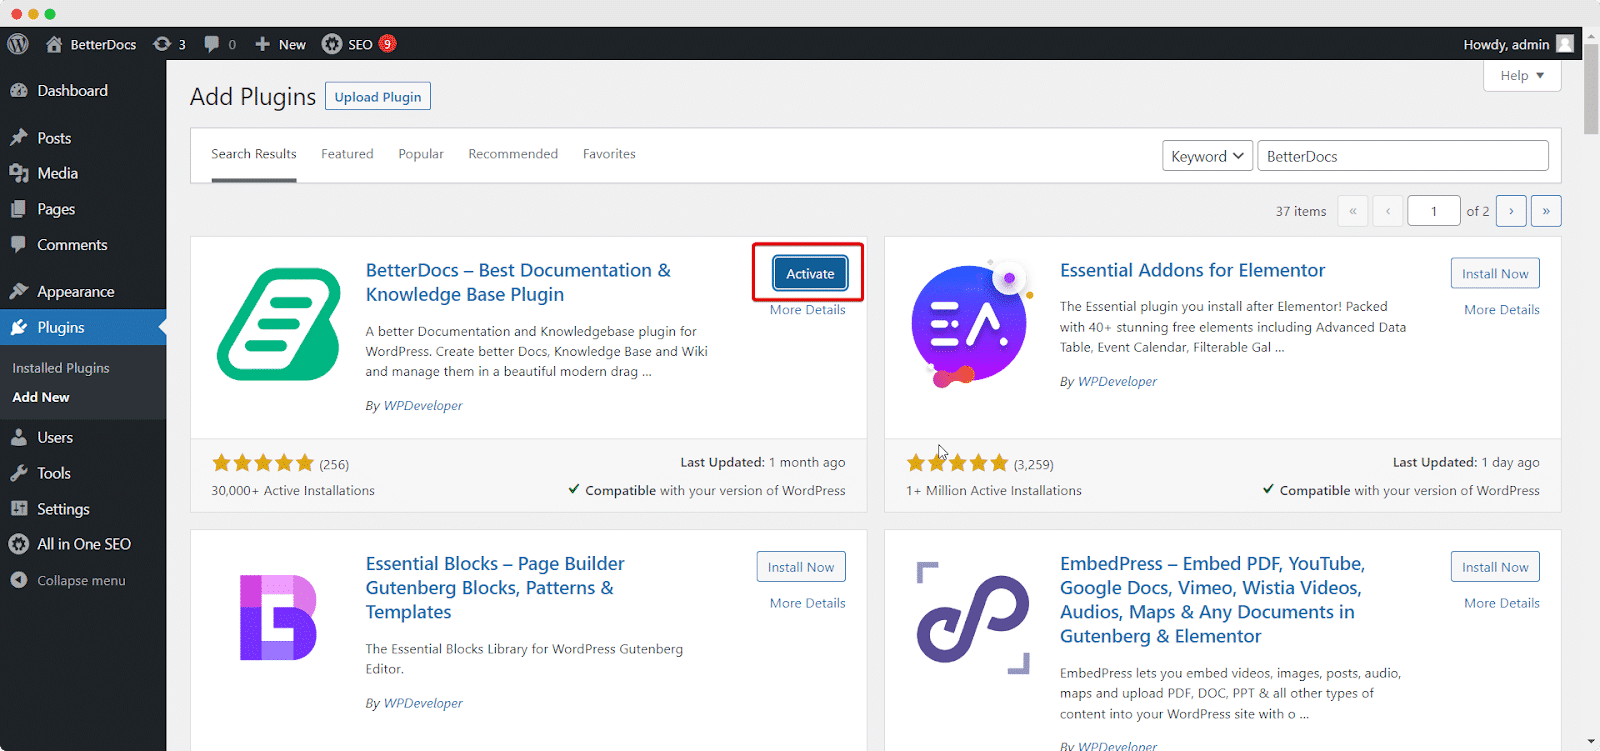Viewport: 1600px width, 751px height.
Task: Click the Essential Blocks plugin logo
Action: (278, 617)
